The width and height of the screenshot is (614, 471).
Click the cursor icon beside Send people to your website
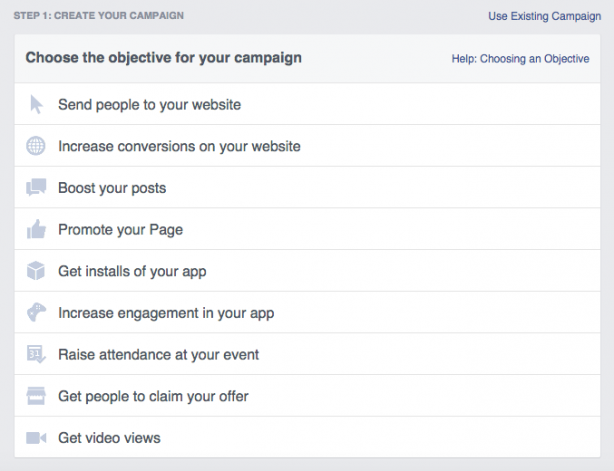click(36, 105)
